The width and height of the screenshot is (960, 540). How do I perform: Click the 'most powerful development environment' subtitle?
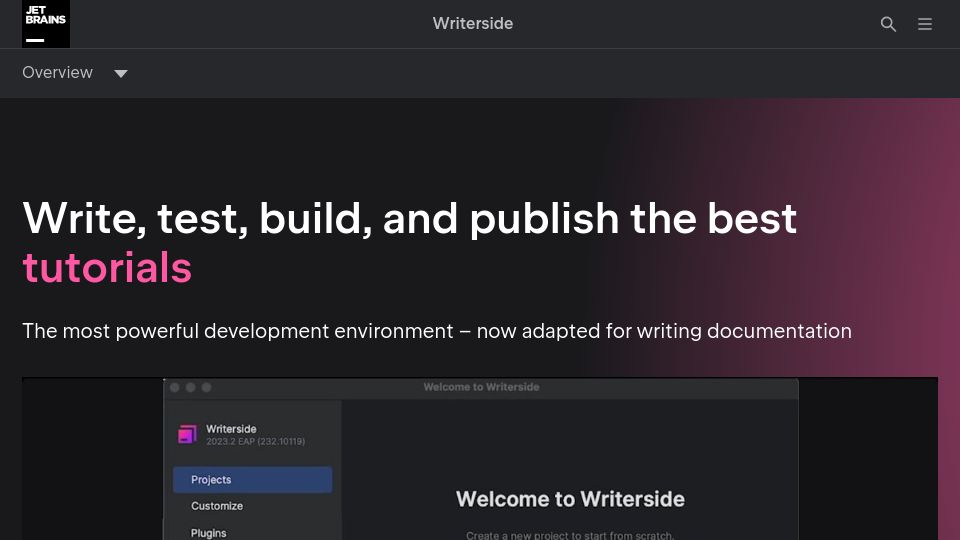(437, 331)
